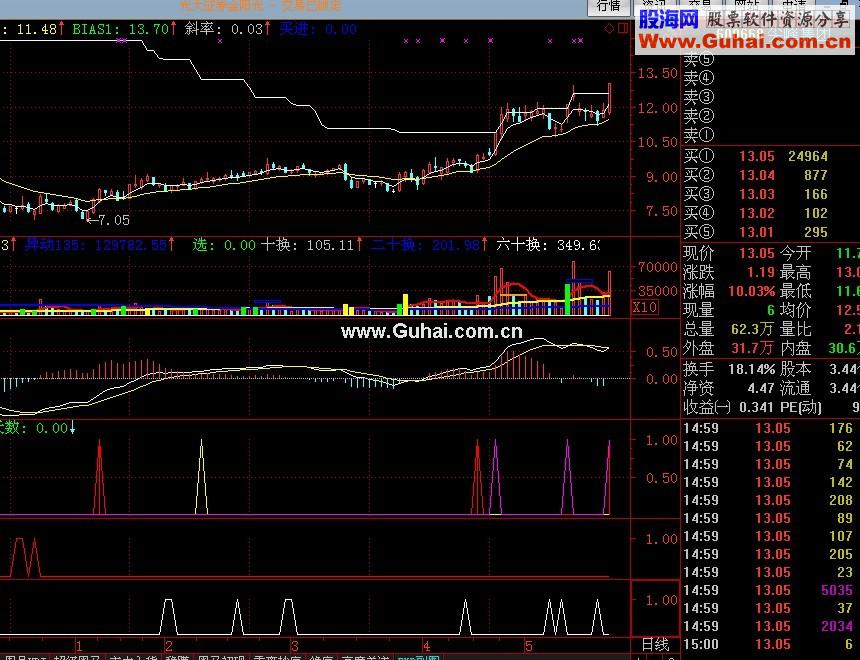This screenshot has width=860, height=660.
Task: Select the 卖① ask row label
Action: click(699, 134)
